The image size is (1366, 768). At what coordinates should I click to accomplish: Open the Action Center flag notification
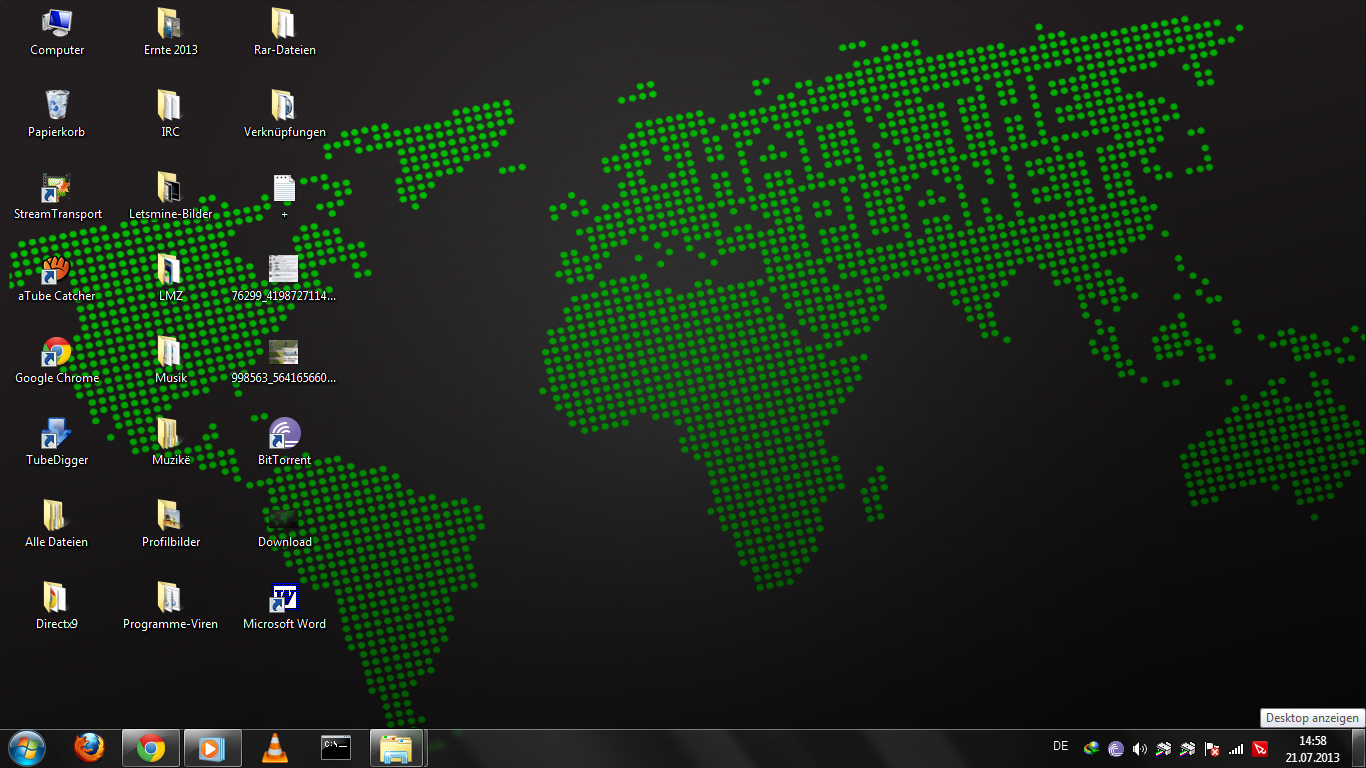coord(1212,748)
